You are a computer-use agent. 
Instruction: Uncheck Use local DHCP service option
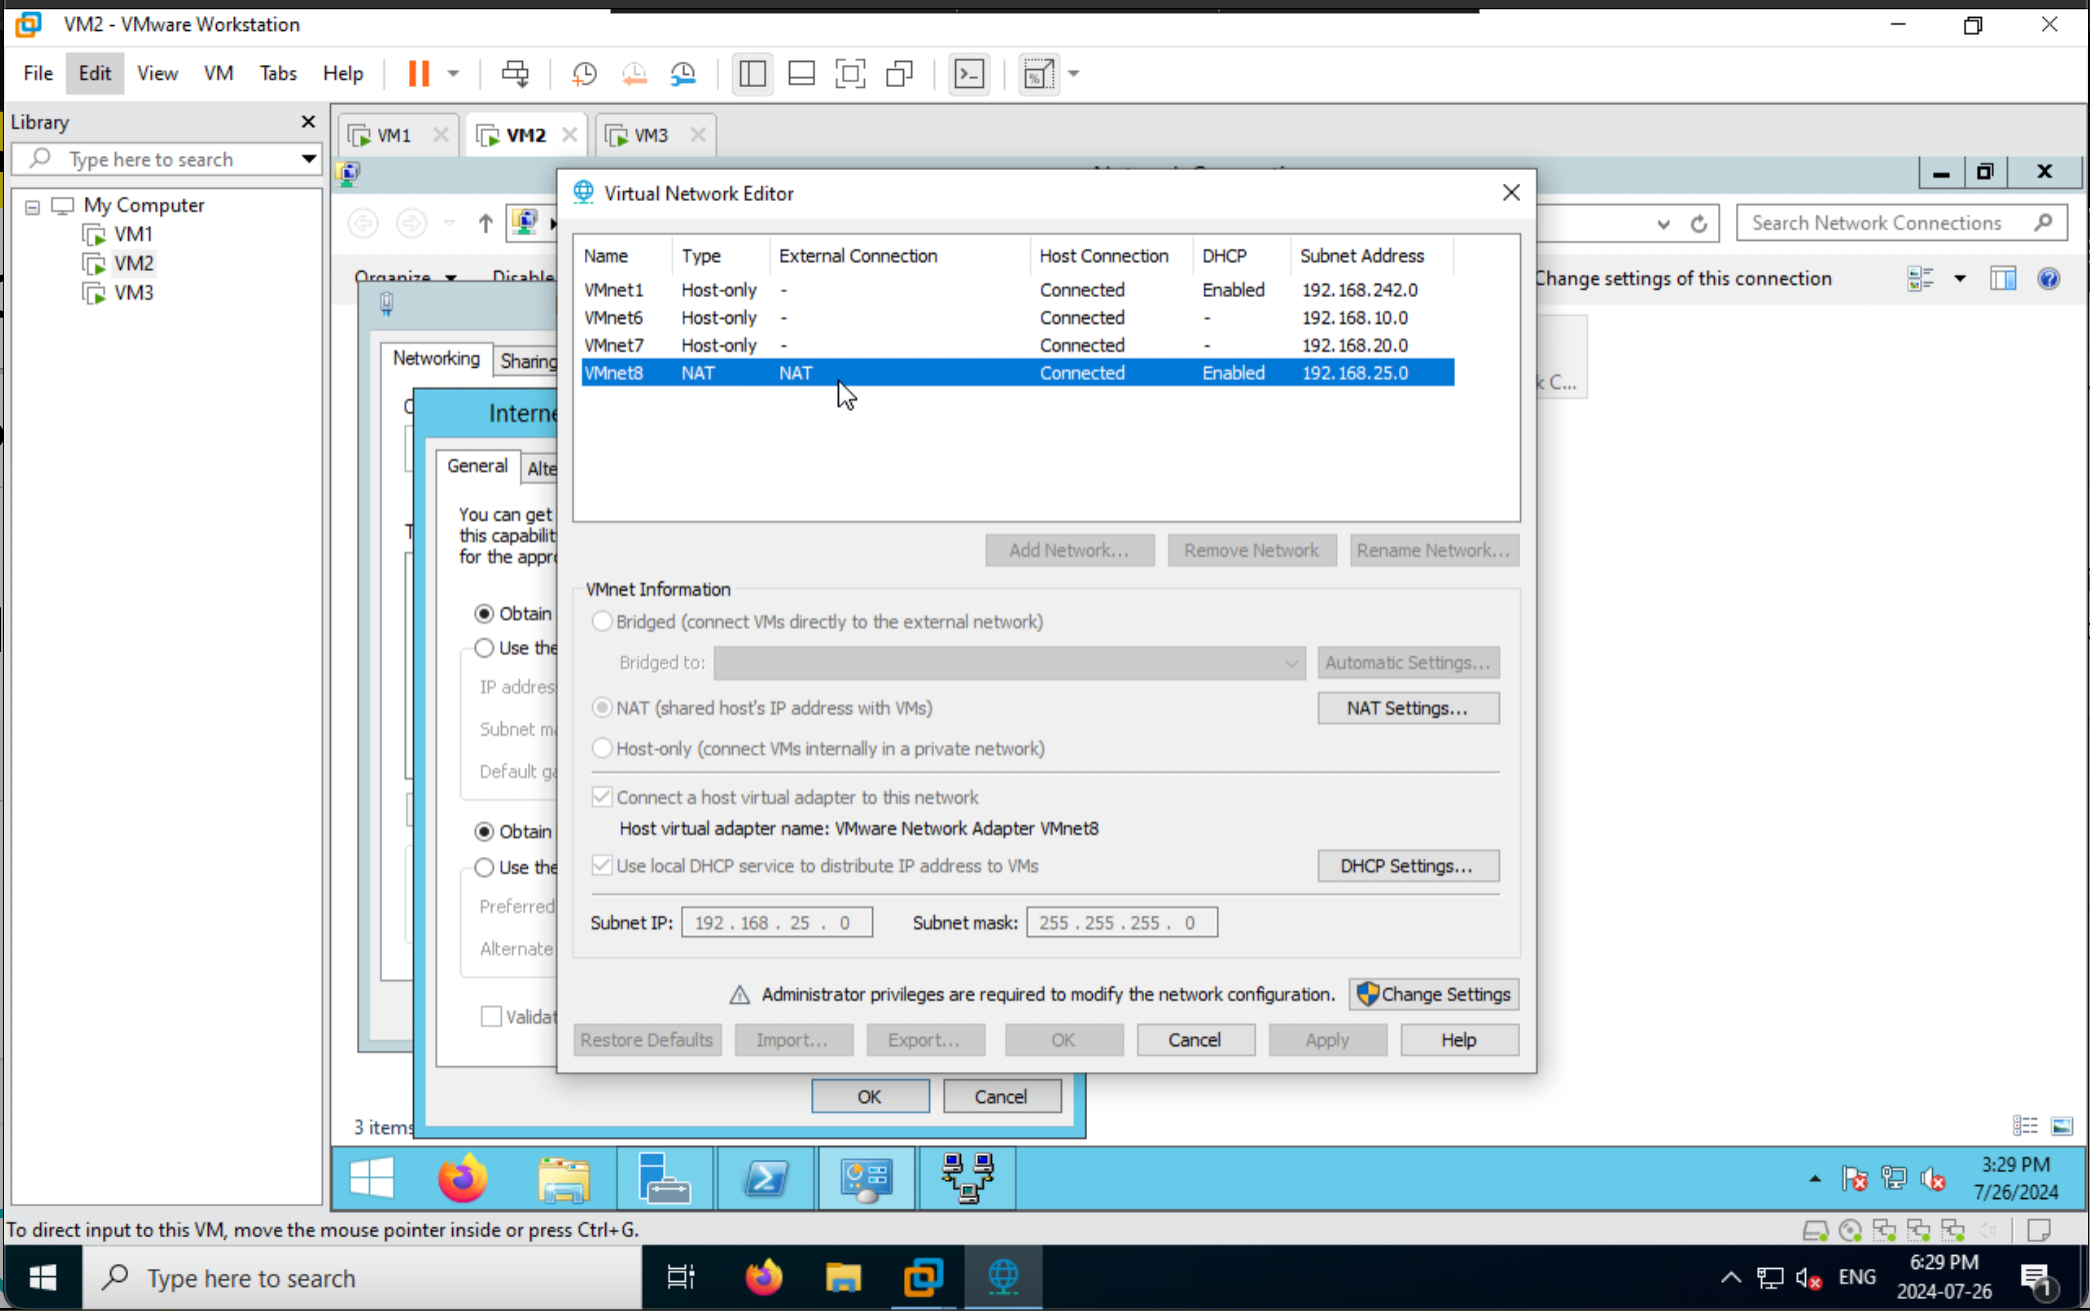pos(602,865)
